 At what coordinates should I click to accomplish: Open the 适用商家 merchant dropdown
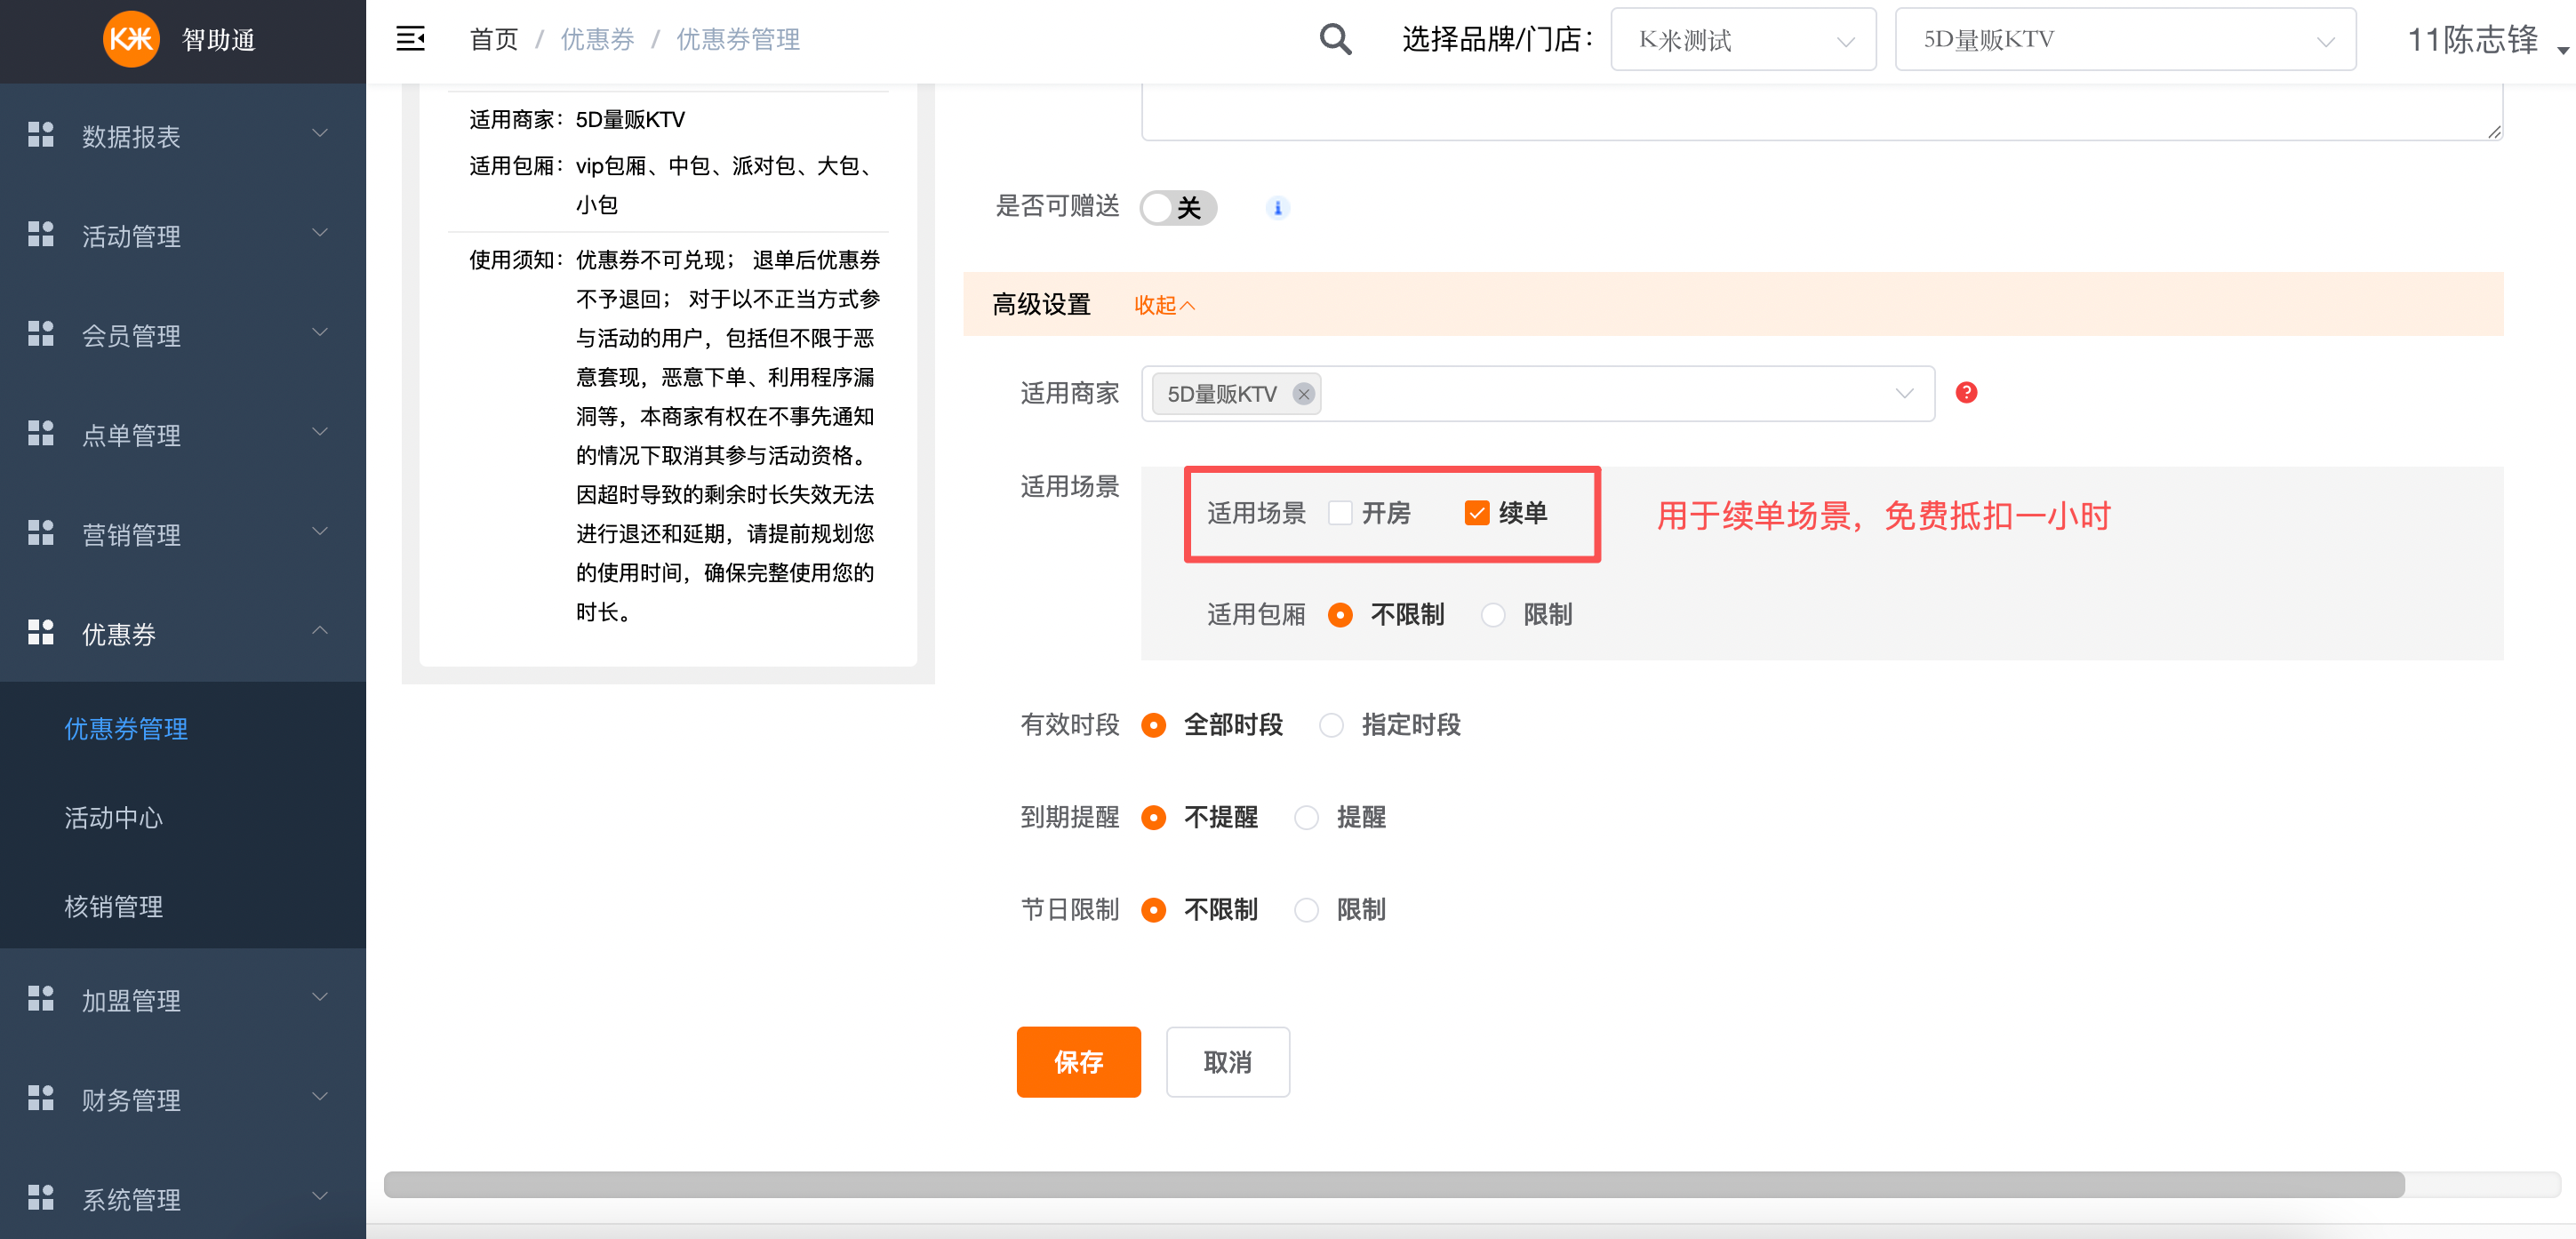pos(1538,394)
